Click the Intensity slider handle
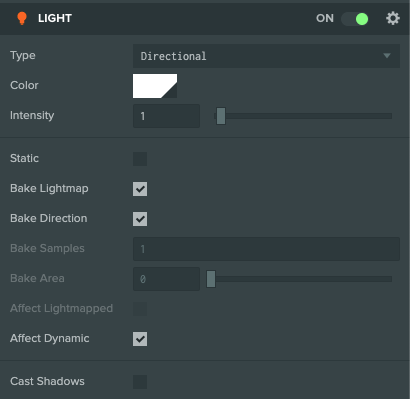This screenshot has height=399, width=410. coord(221,116)
